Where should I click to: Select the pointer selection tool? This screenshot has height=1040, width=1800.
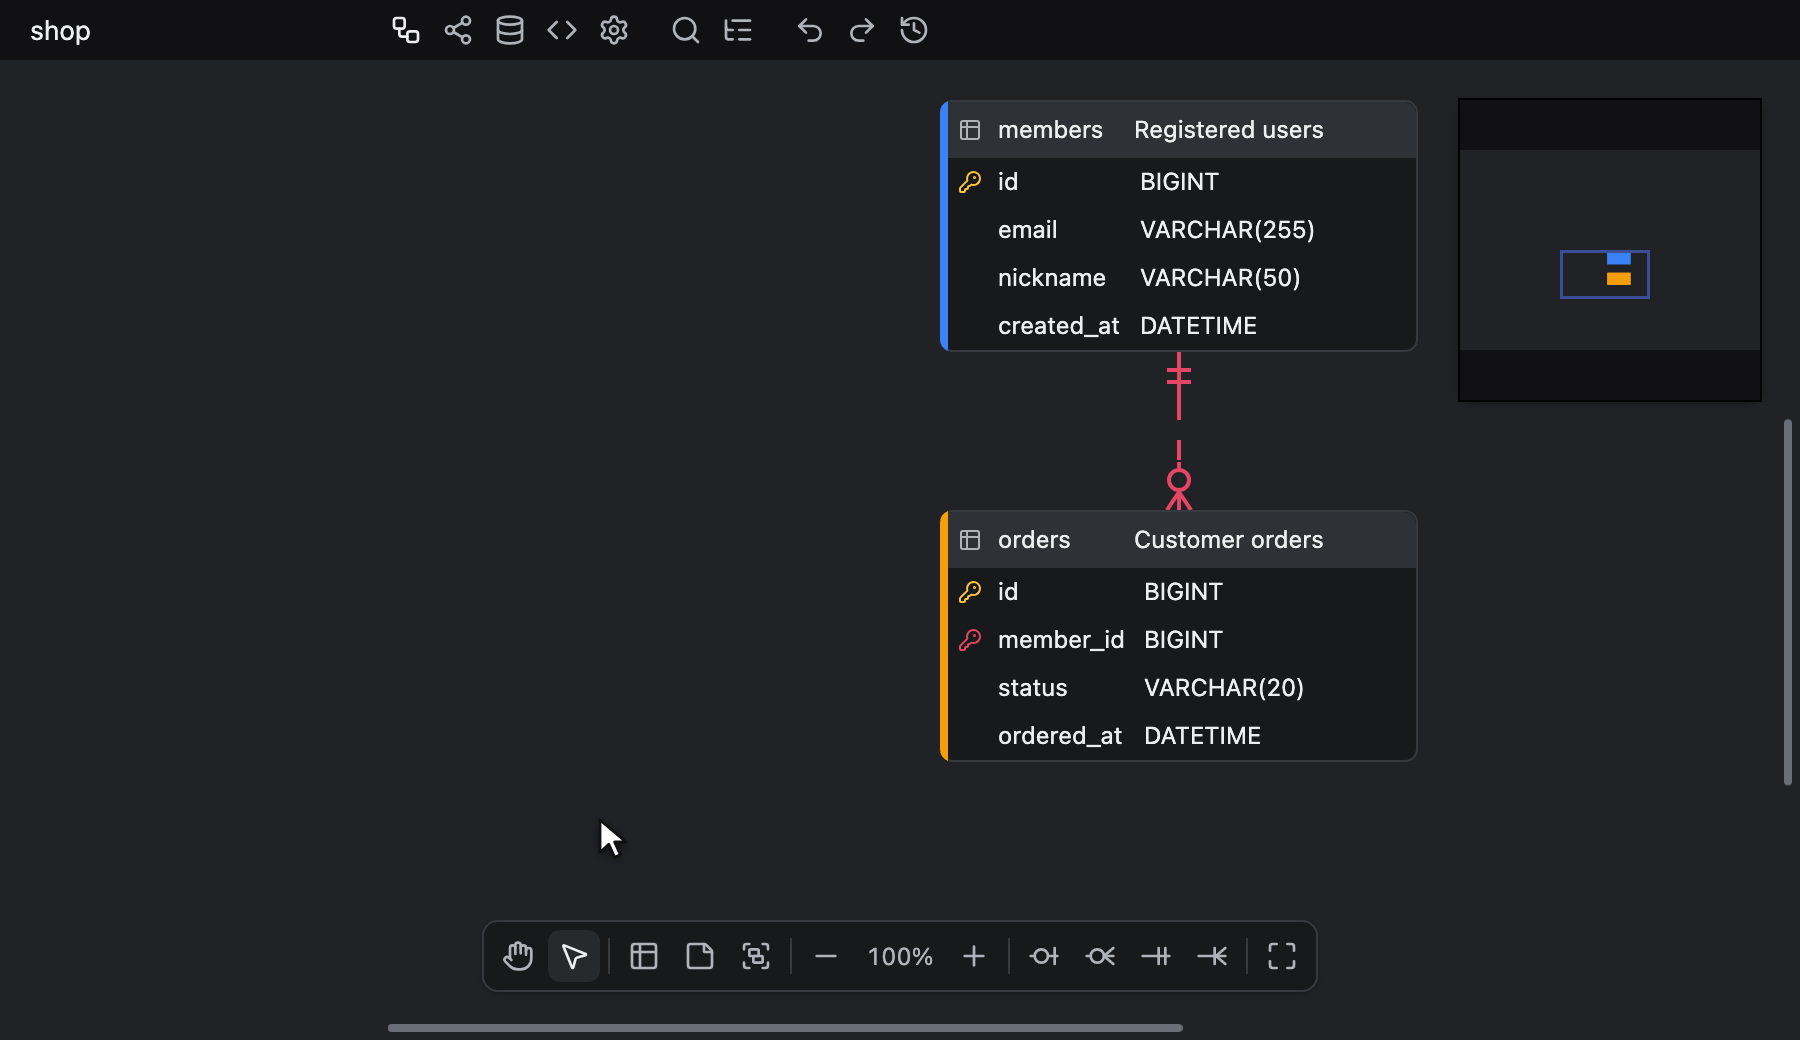click(574, 956)
